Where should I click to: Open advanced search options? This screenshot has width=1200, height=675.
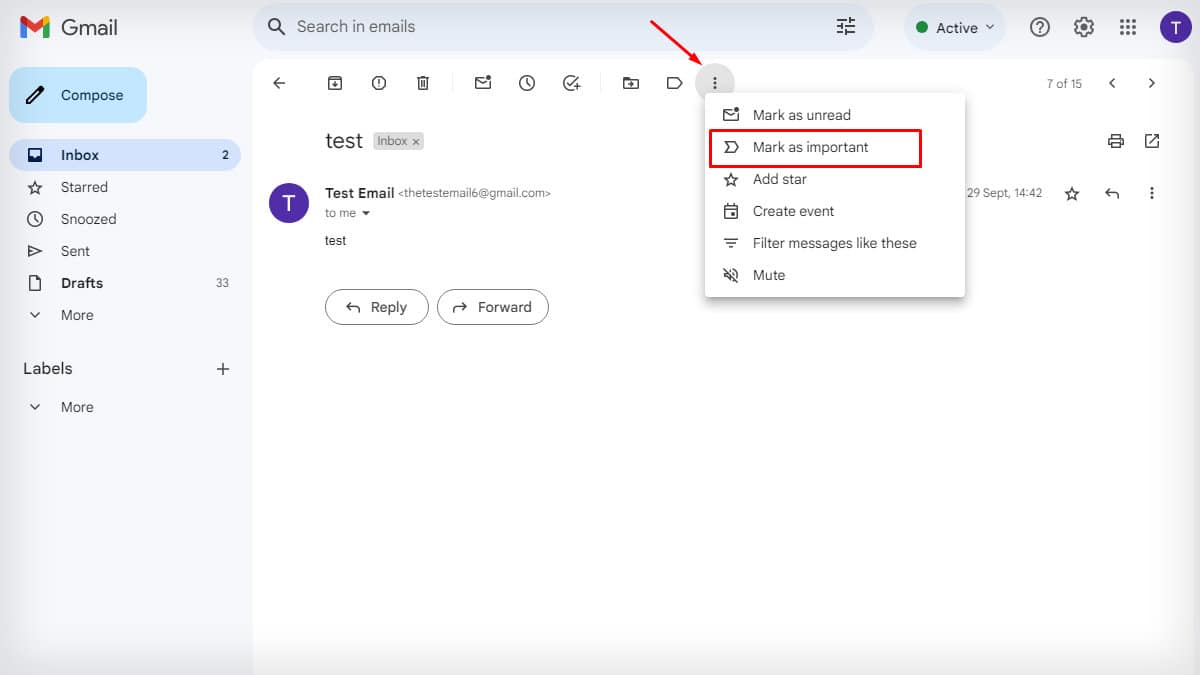[x=846, y=26]
